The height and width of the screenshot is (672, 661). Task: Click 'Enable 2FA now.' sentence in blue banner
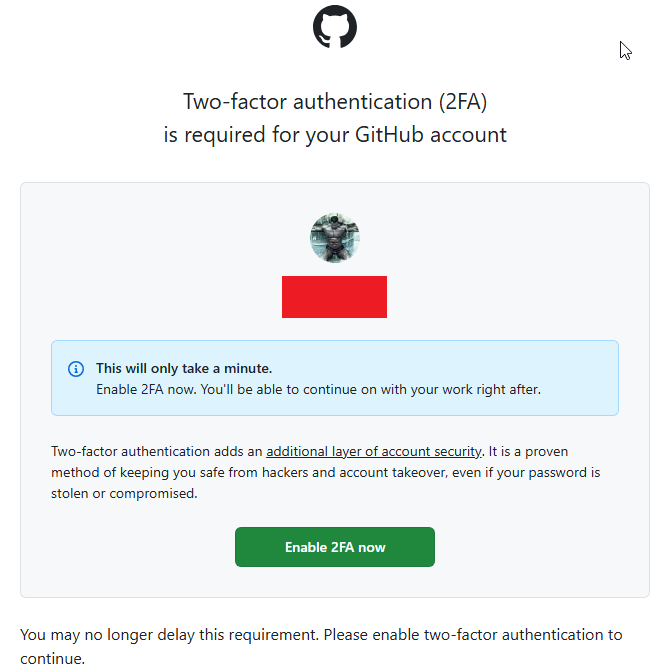pyautogui.click(x=146, y=390)
